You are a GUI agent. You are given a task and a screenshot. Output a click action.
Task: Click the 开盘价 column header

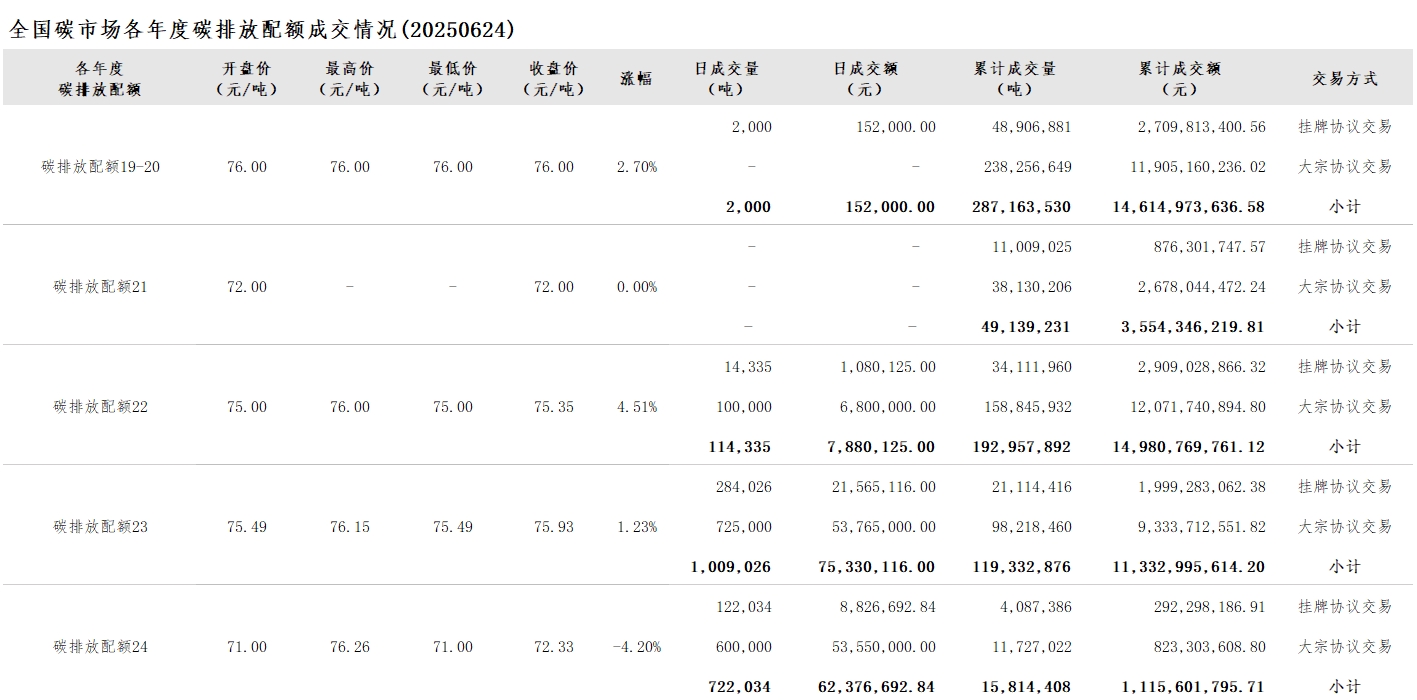coord(246,78)
